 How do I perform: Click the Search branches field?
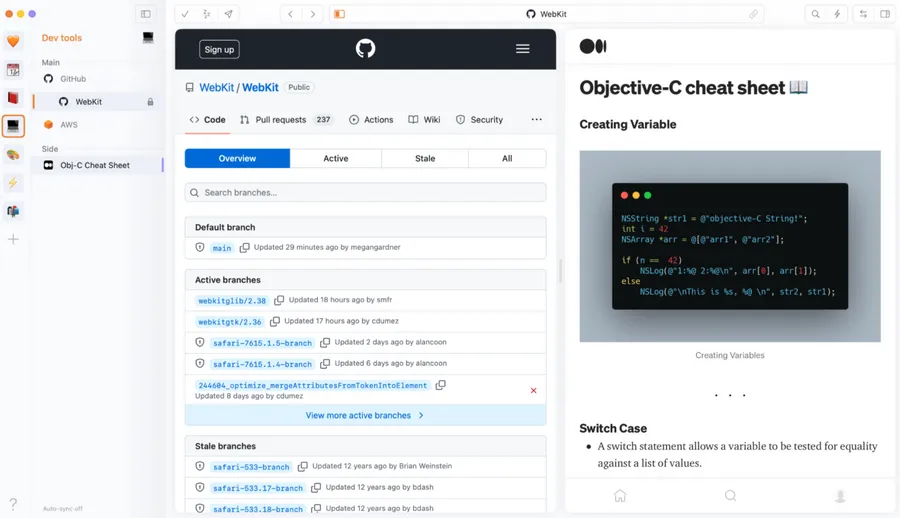tap(365, 192)
